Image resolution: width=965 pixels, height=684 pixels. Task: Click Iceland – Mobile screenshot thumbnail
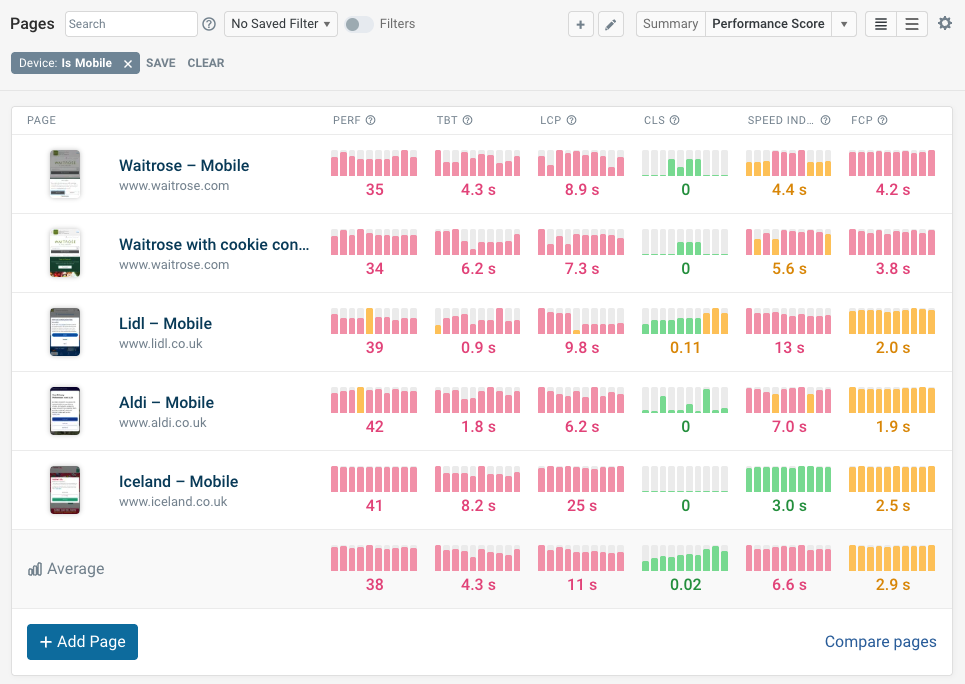pyautogui.click(x=65, y=490)
